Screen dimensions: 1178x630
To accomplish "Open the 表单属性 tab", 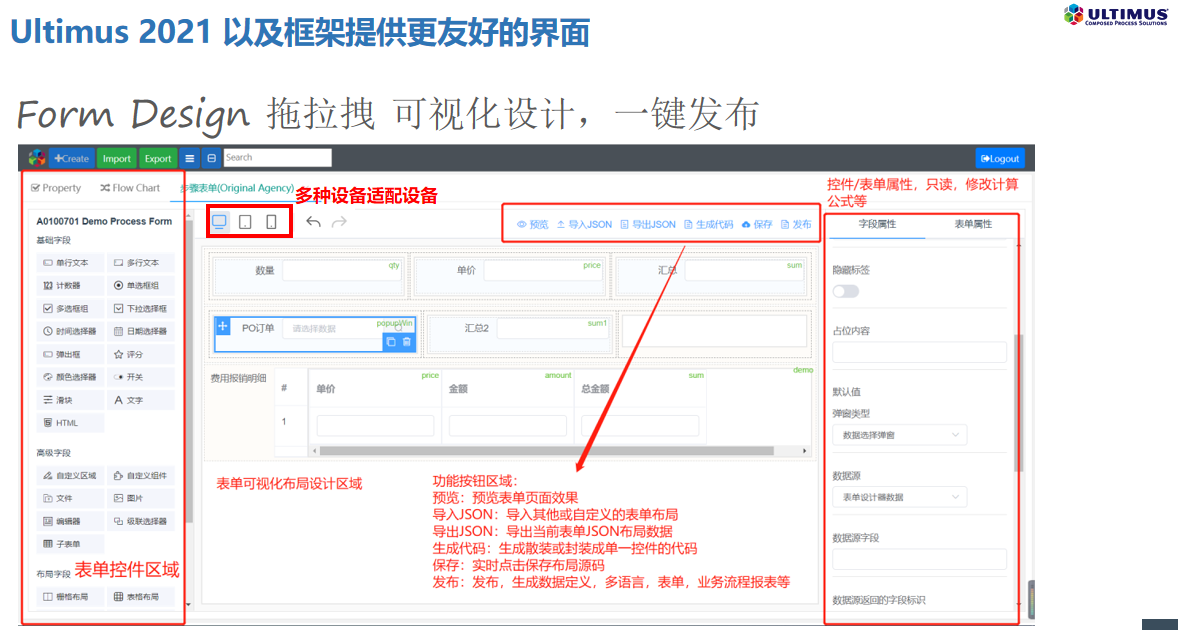I will point(973,225).
